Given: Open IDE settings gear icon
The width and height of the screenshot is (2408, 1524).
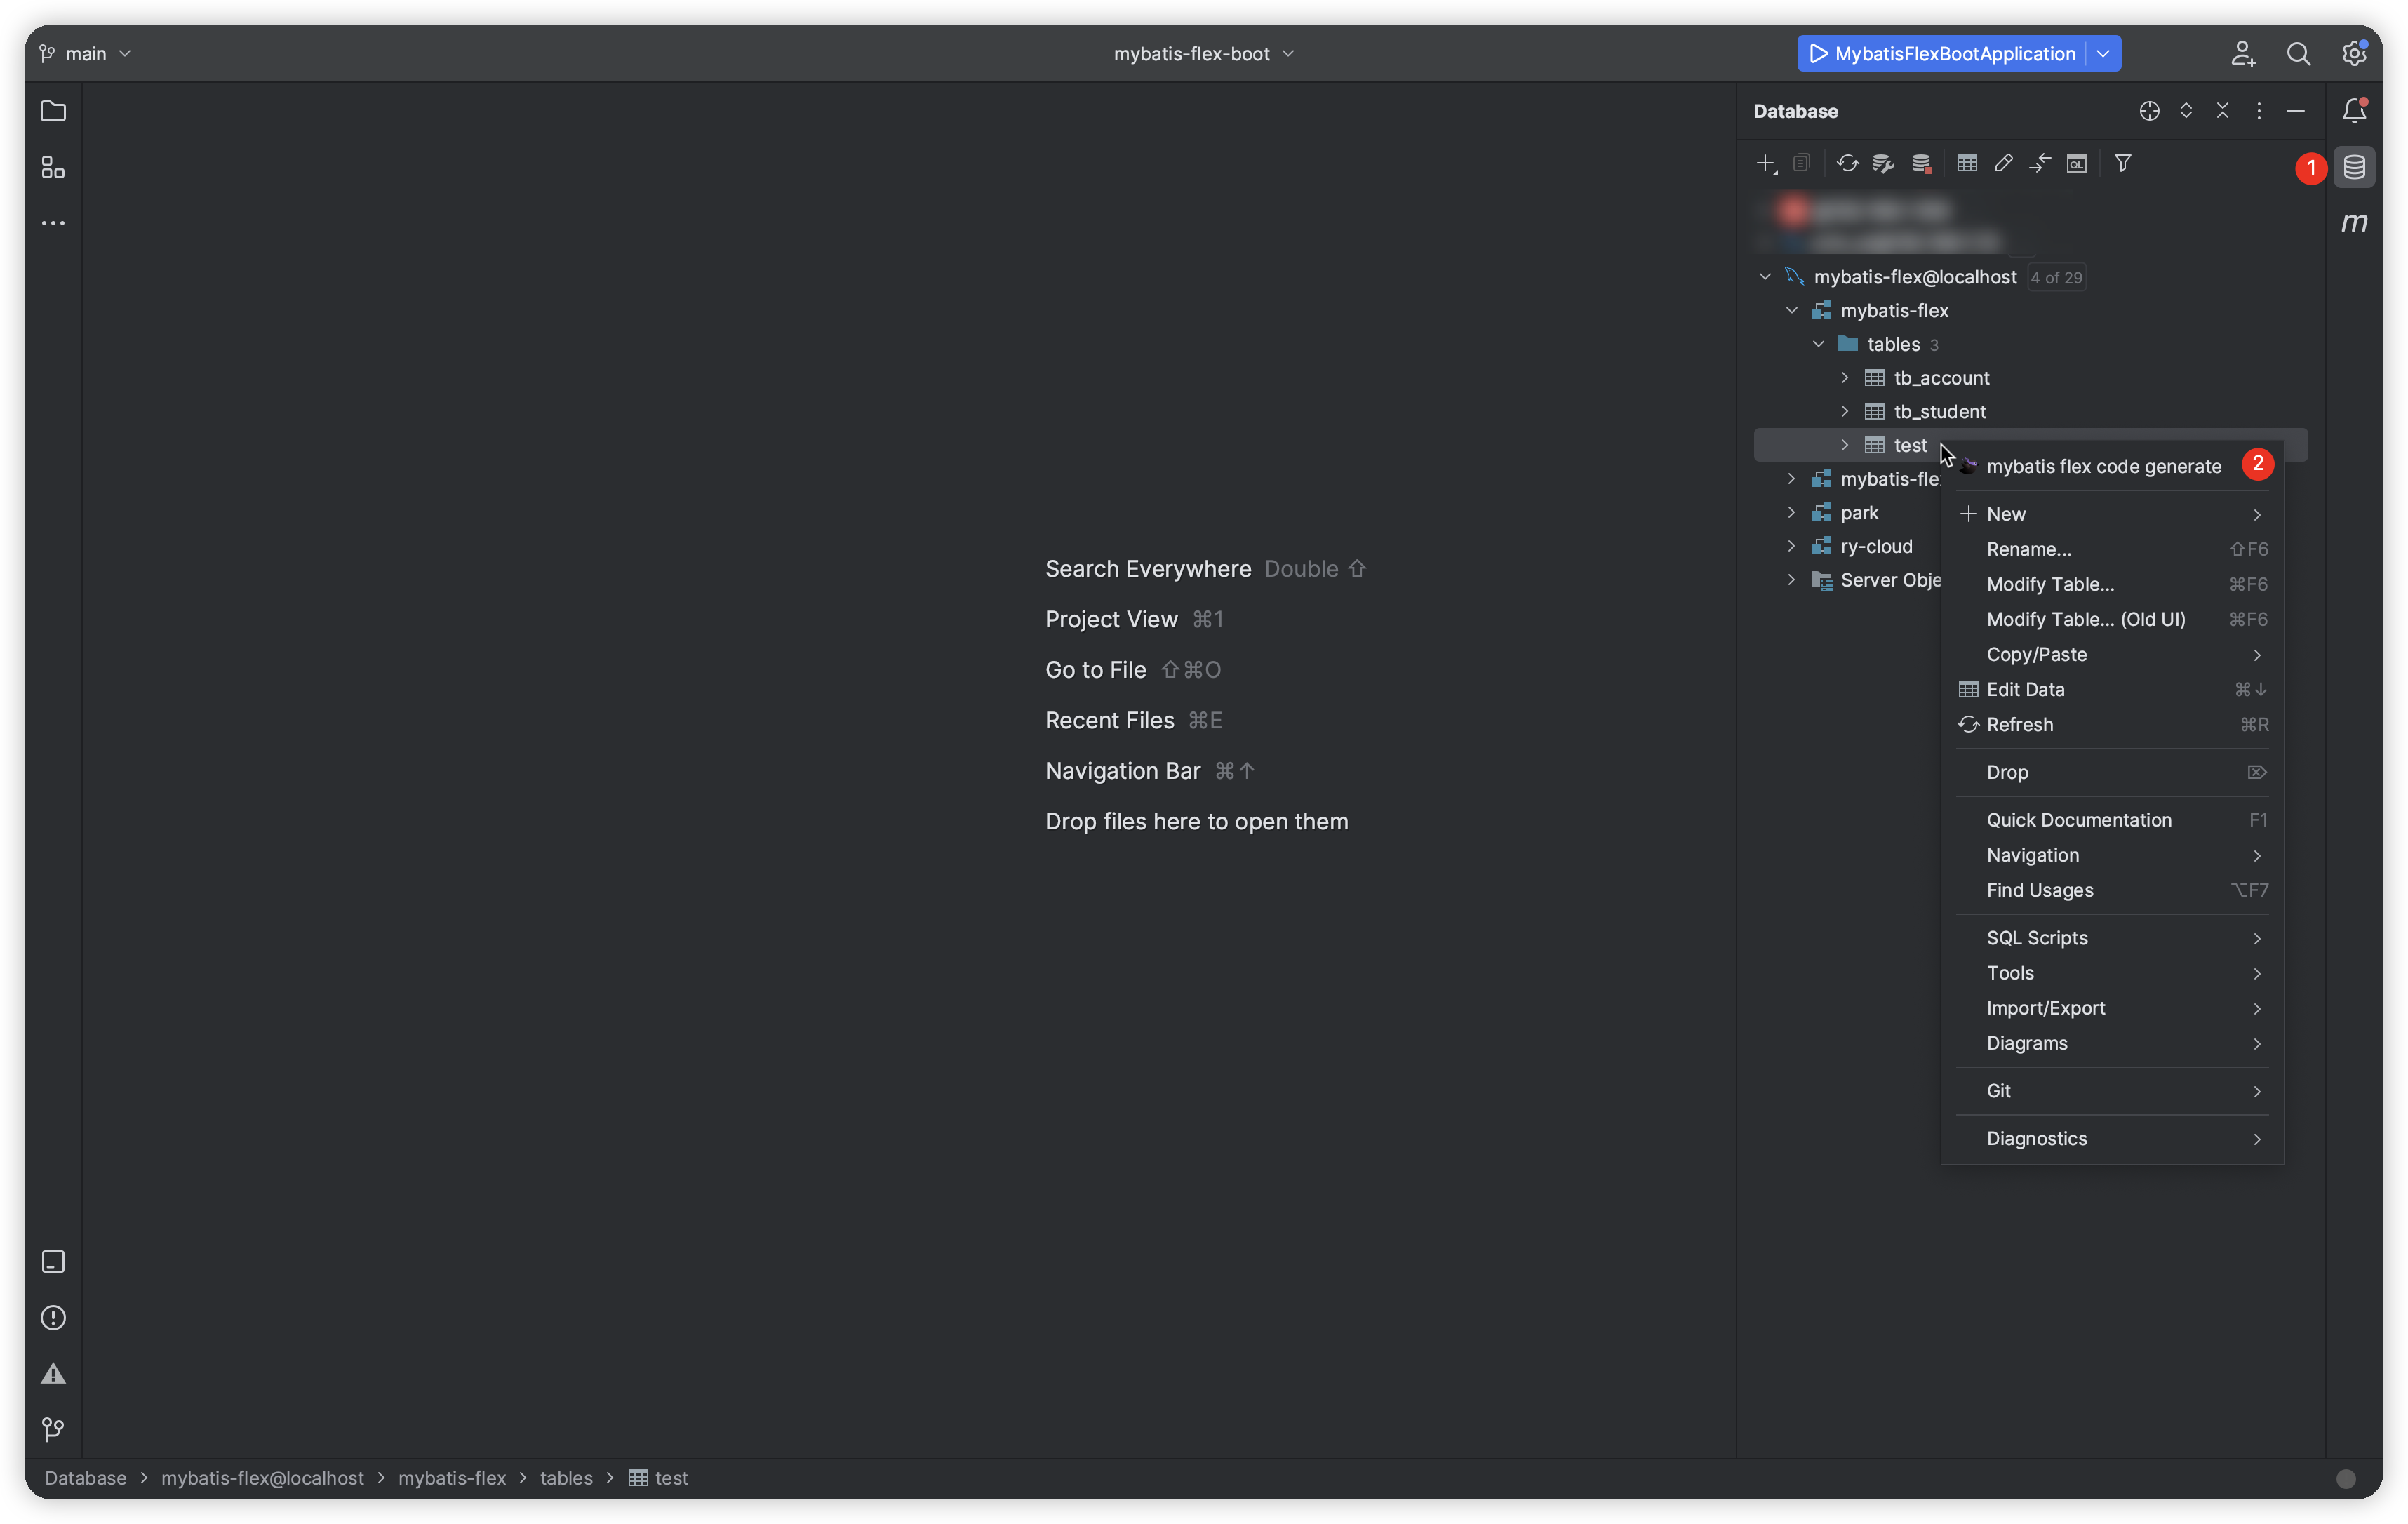Looking at the screenshot, I should tap(2354, 54).
